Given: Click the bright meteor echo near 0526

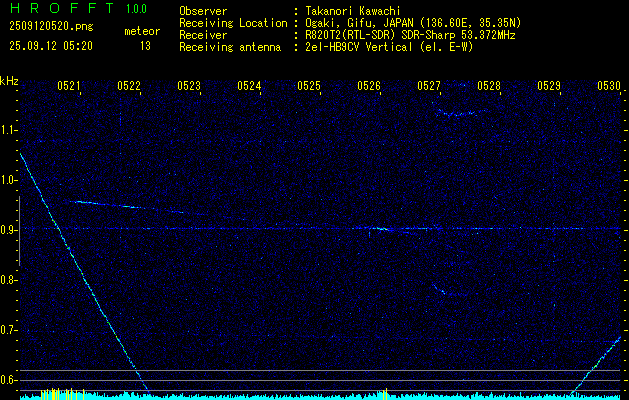Looking at the screenshot, I should coord(381,228).
